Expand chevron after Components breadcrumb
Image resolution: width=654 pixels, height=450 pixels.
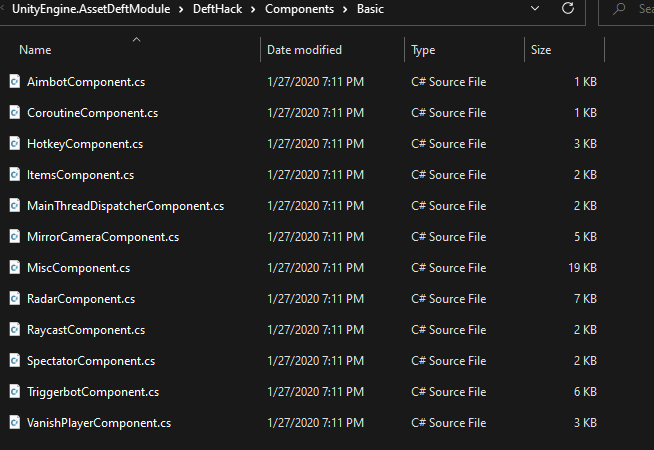(x=345, y=9)
